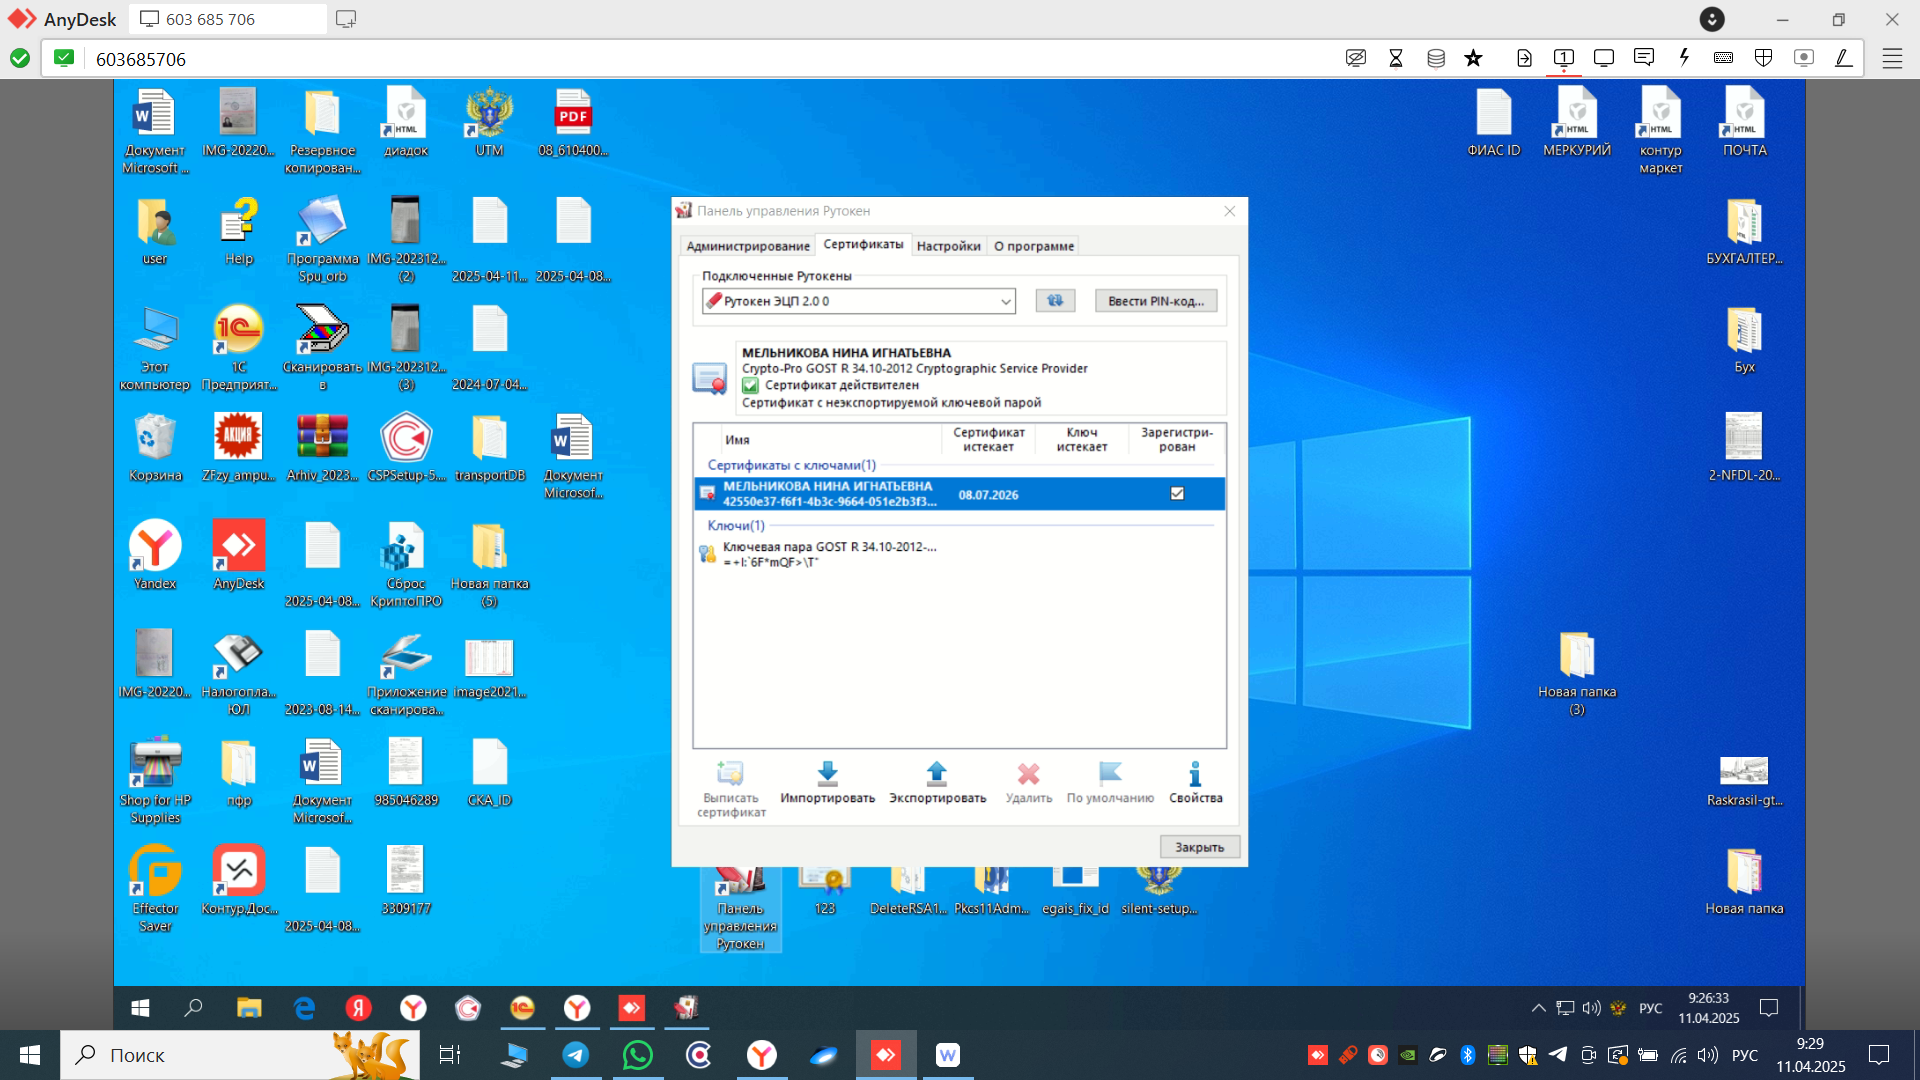Click hourglass icon in AnyDesk toolbar
This screenshot has width=1920, height=1080.
click(x=1396, y=58)
